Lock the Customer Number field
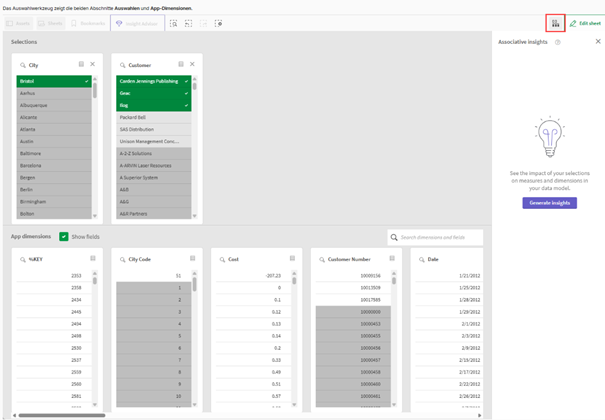605x420 pixels. tap(392, 258)
